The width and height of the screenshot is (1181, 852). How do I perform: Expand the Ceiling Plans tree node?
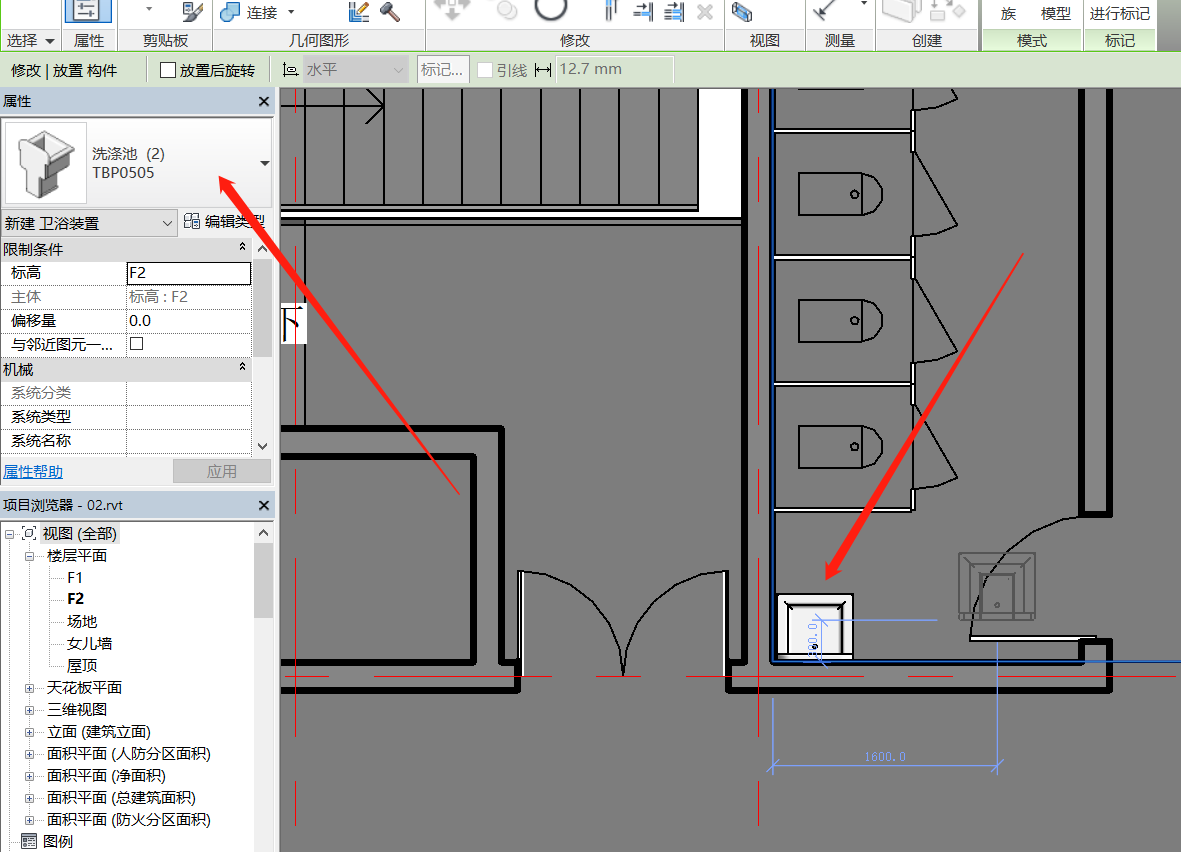pos(30,688)
